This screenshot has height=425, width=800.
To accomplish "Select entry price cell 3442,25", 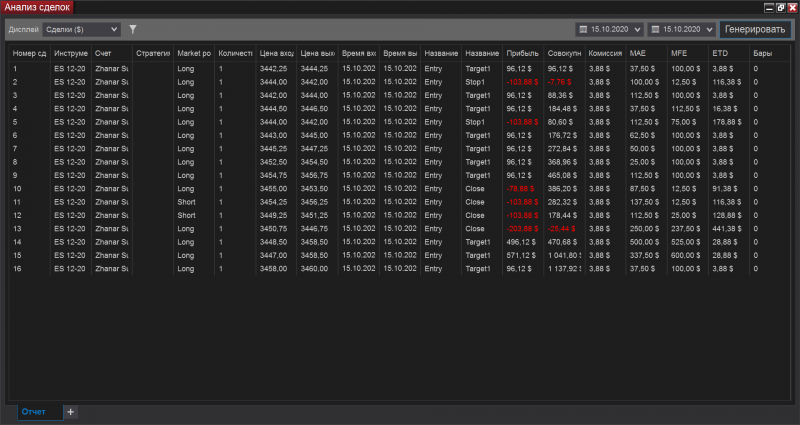I will 273,68.
